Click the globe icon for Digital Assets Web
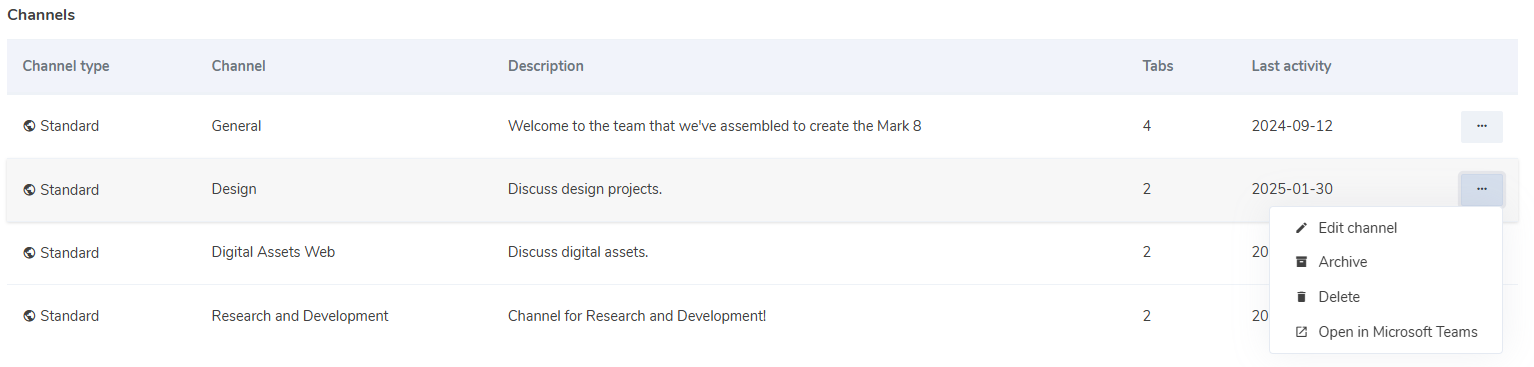Screen dimensions: 1534x367 [29, 252]
